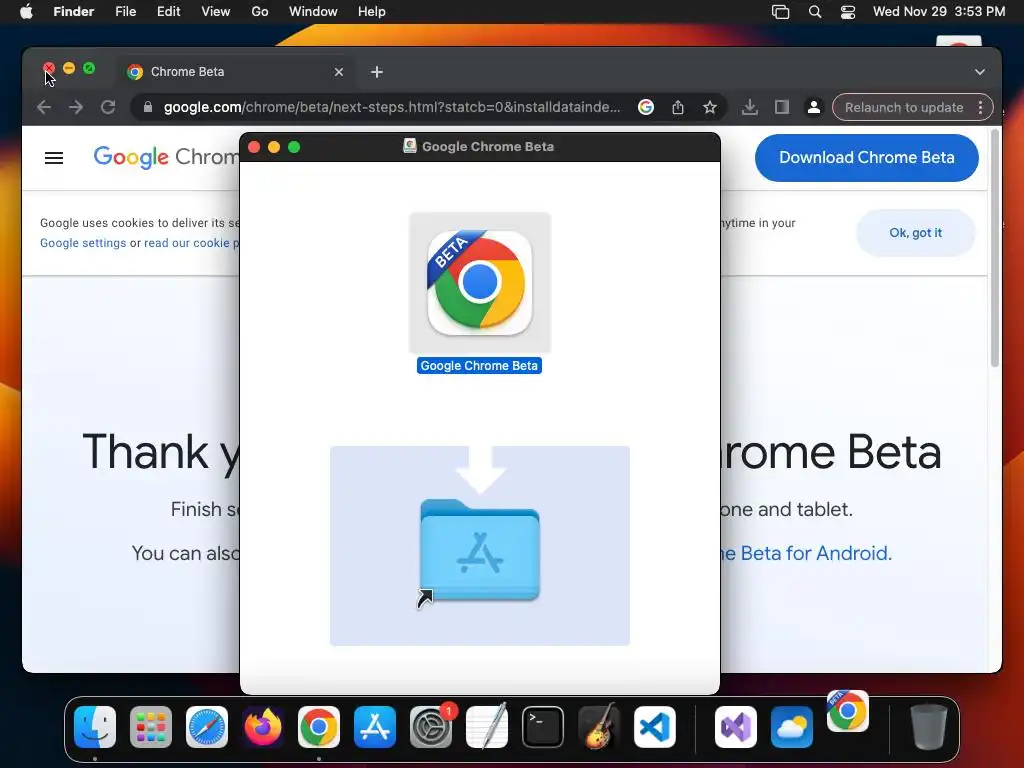Image resolution: width=1024 pixels, height=768 pixels.
Task: Share this page icon in address bar
Action: pos(678,107)
